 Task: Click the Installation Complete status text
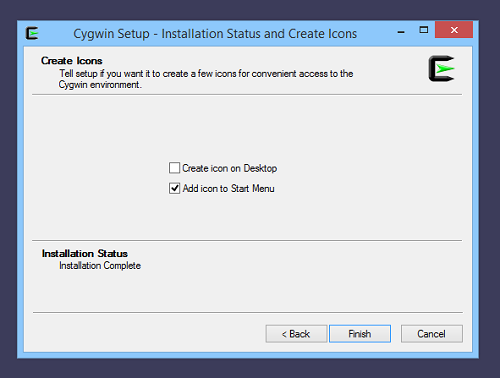coord(100,266)
